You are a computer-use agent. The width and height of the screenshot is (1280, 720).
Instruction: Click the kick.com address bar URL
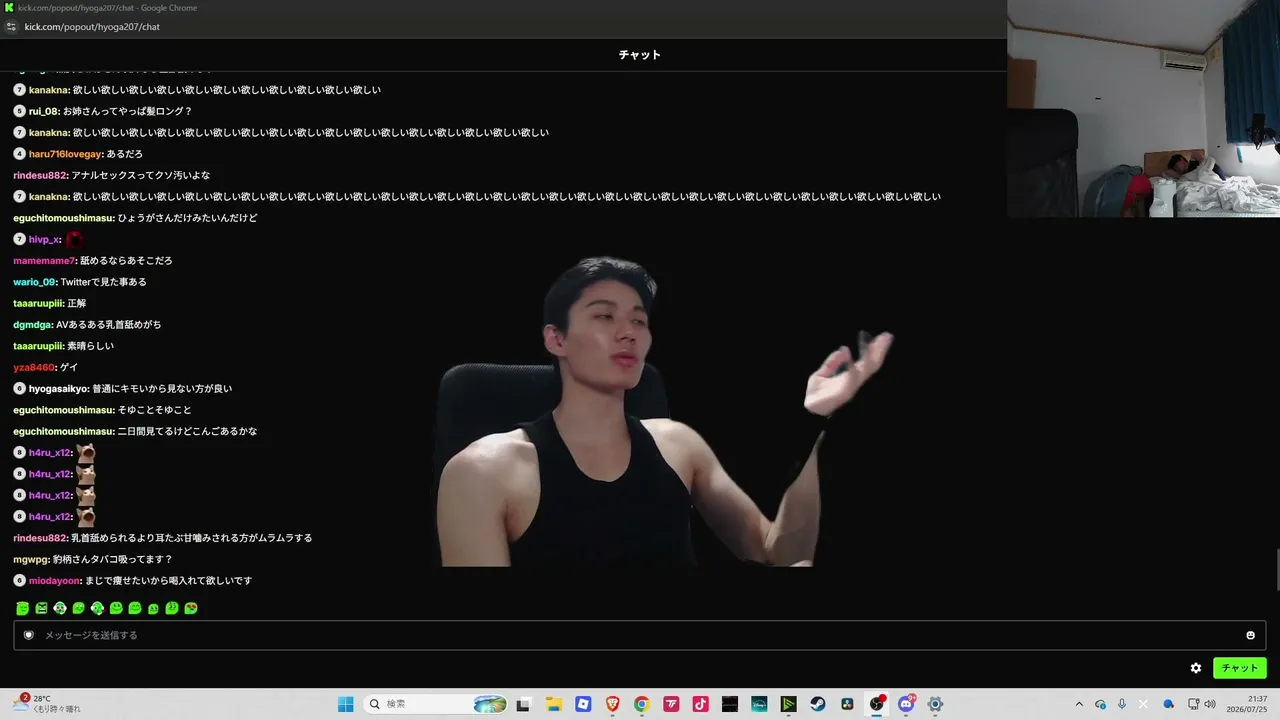92,27
